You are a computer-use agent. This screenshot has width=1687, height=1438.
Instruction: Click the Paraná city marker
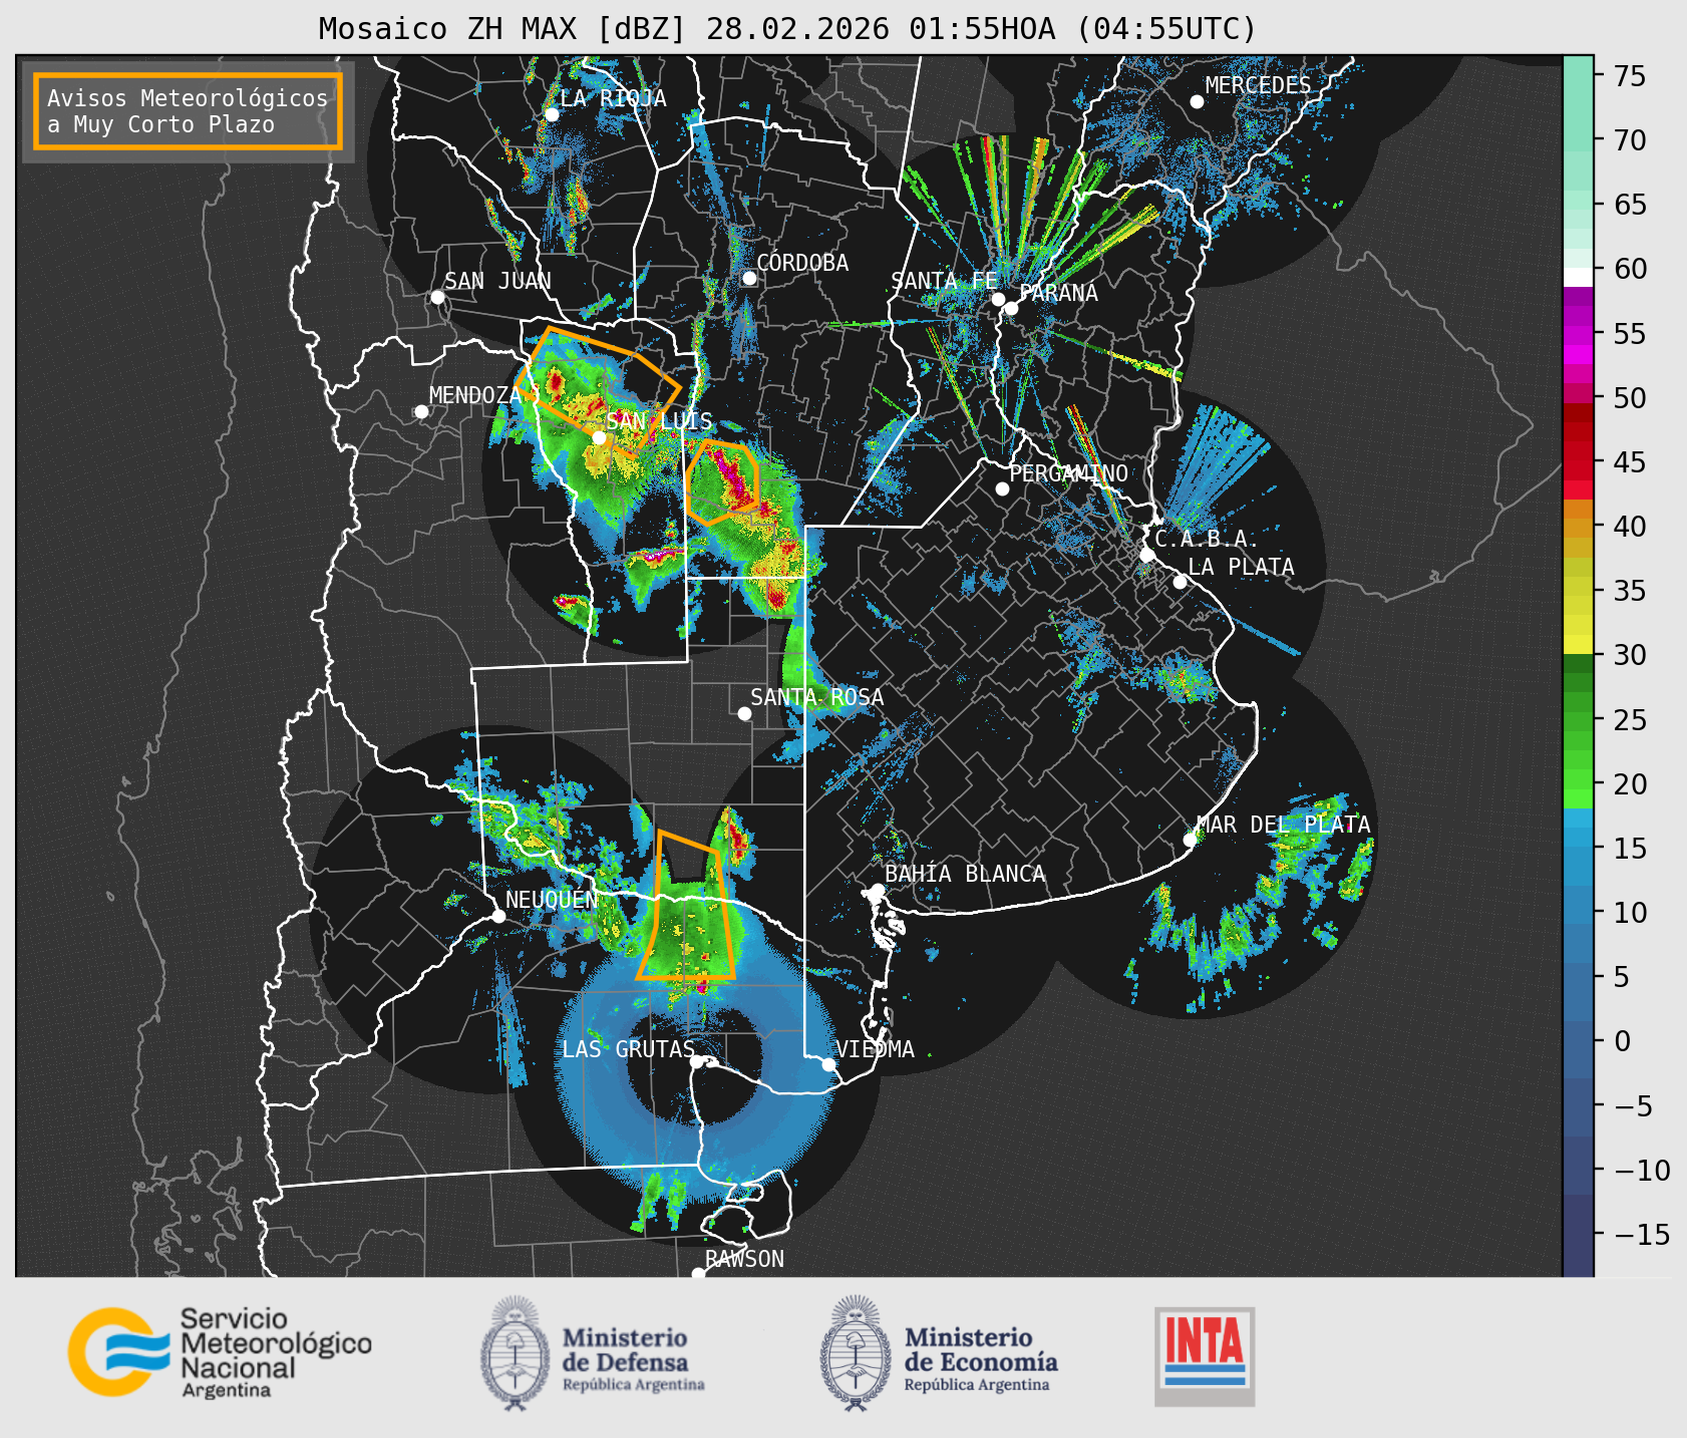click(x=1011, y=308)
